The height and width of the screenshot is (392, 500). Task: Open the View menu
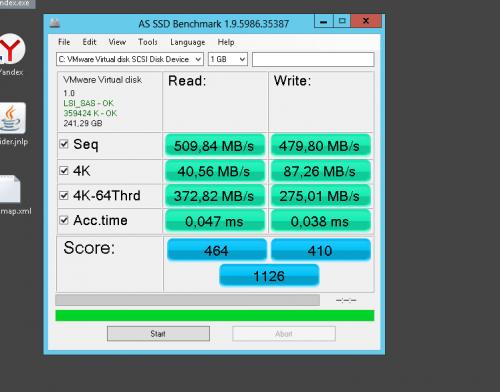117,42
